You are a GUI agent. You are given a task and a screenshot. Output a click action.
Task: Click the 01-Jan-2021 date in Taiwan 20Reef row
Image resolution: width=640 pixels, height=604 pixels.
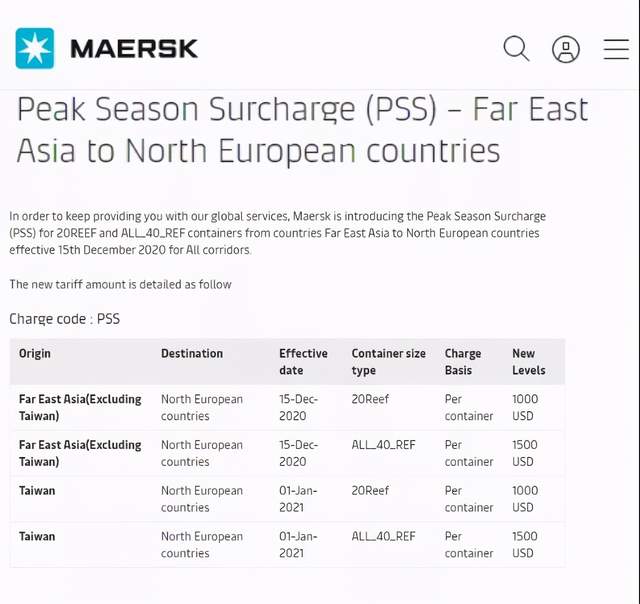pos(298,499)
